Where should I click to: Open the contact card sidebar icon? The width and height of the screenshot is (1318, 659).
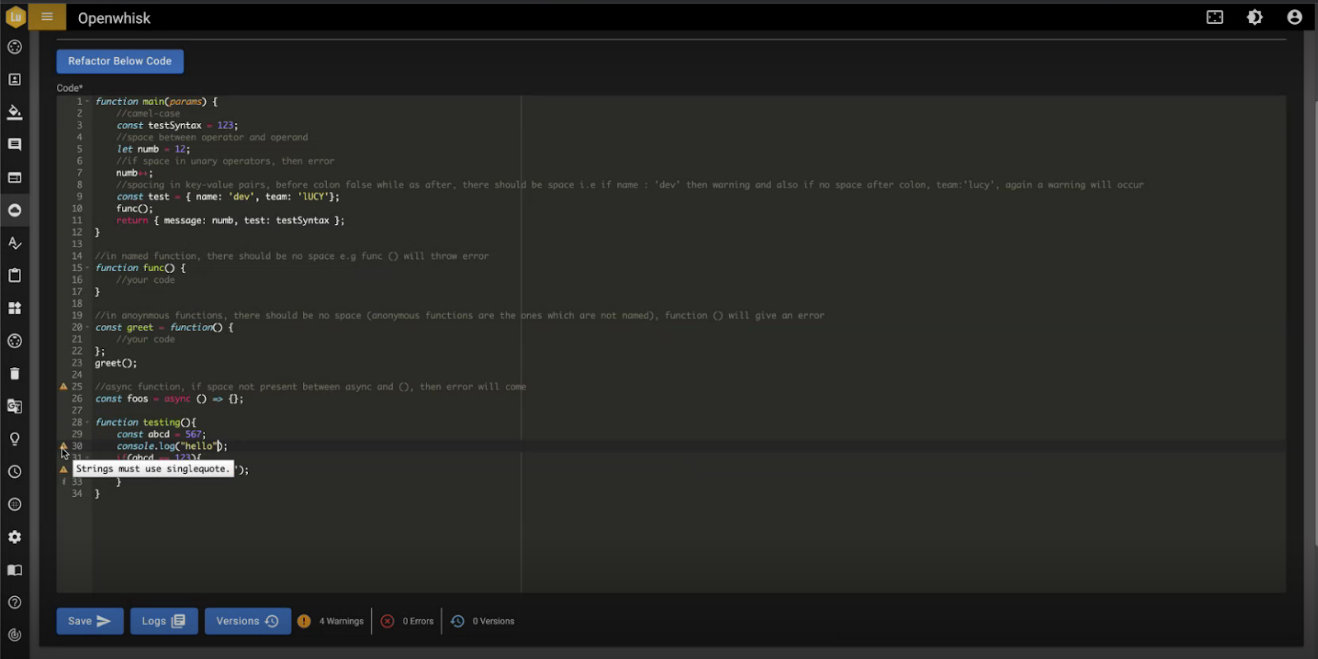click(x=15, y=80)
